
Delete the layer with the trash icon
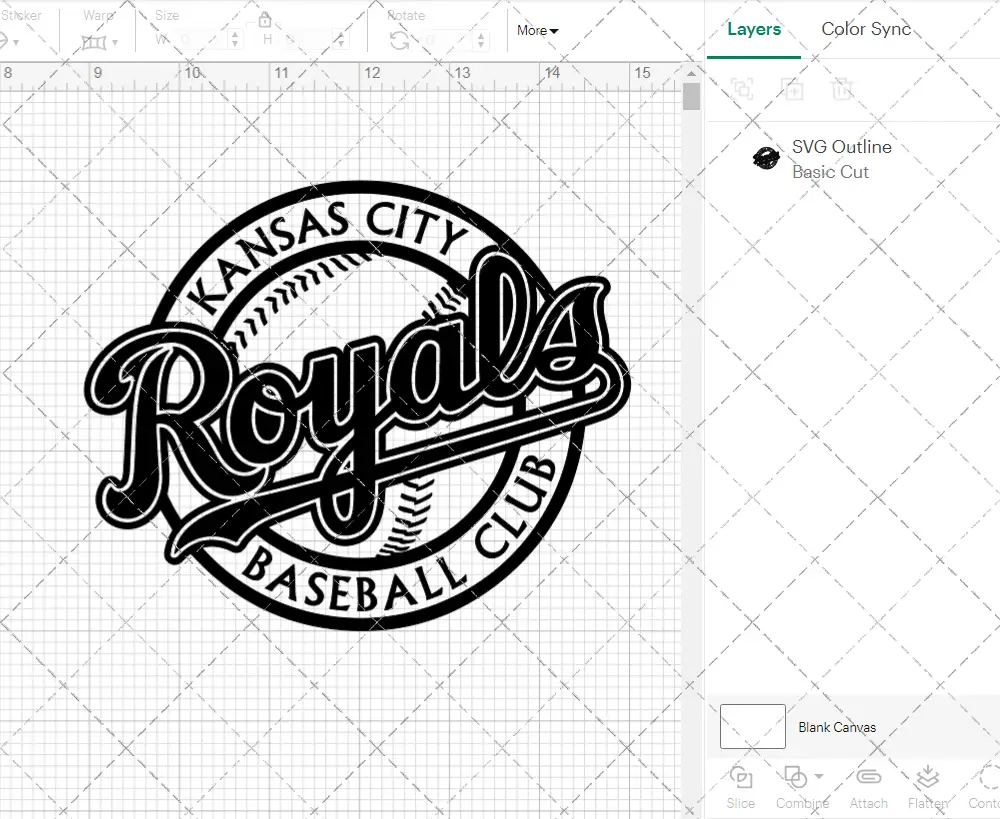tap(843, 89)
